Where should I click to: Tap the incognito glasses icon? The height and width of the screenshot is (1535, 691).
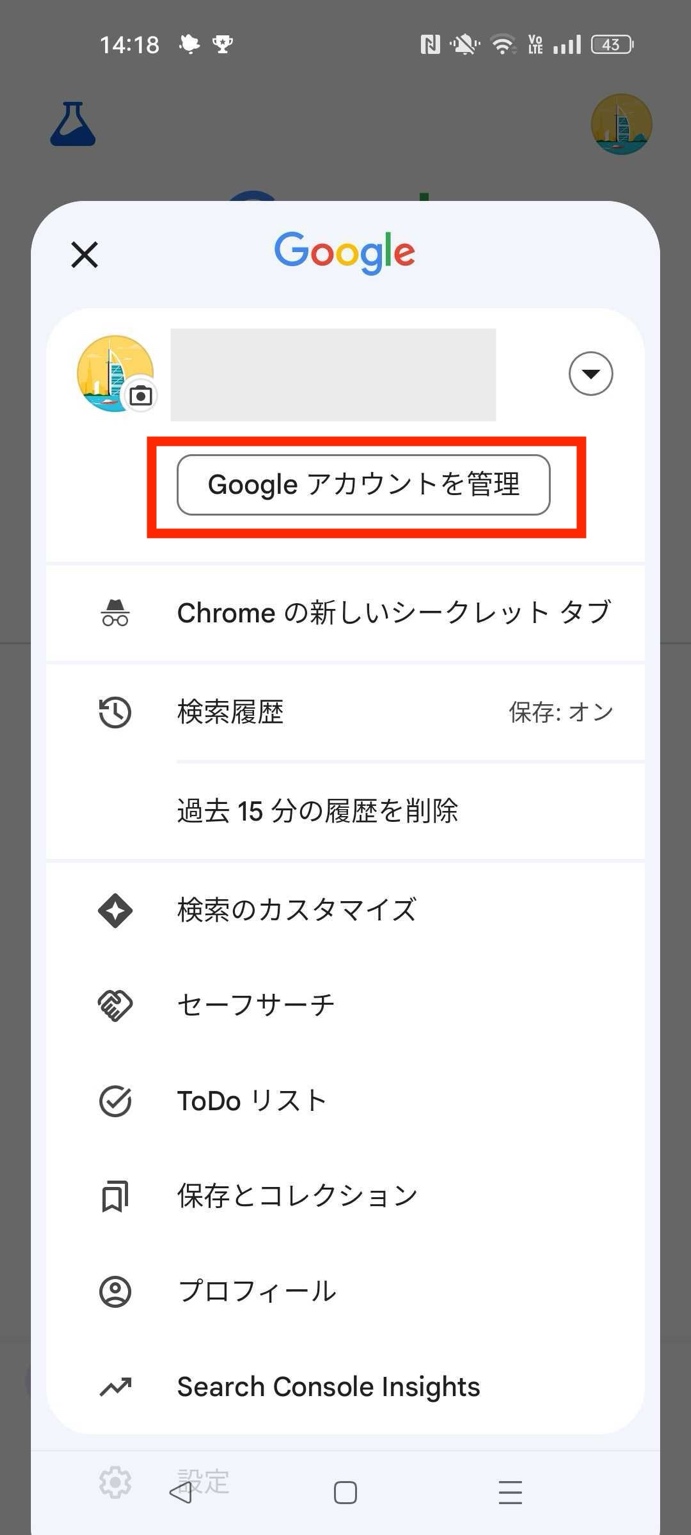click(115, 612)
